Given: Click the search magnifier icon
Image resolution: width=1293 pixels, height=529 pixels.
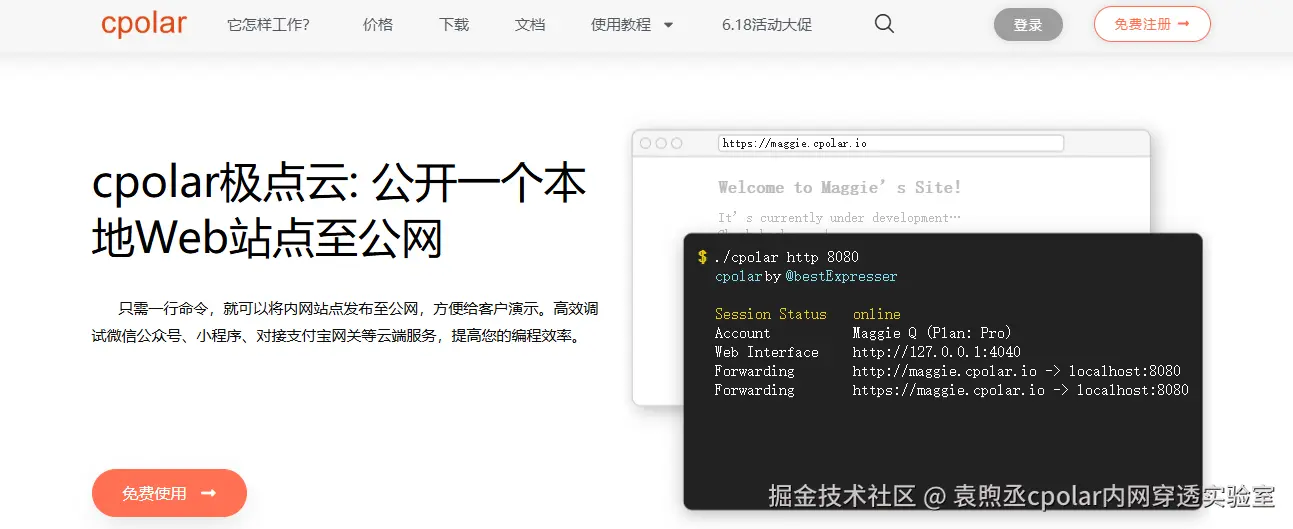Looking at the screenshot, I should (x=884, y=24).
